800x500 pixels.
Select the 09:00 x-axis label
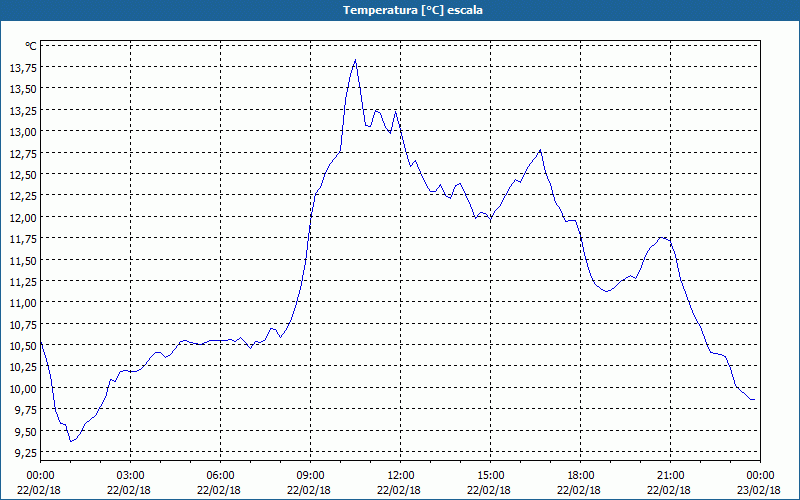tap(311, 476)
